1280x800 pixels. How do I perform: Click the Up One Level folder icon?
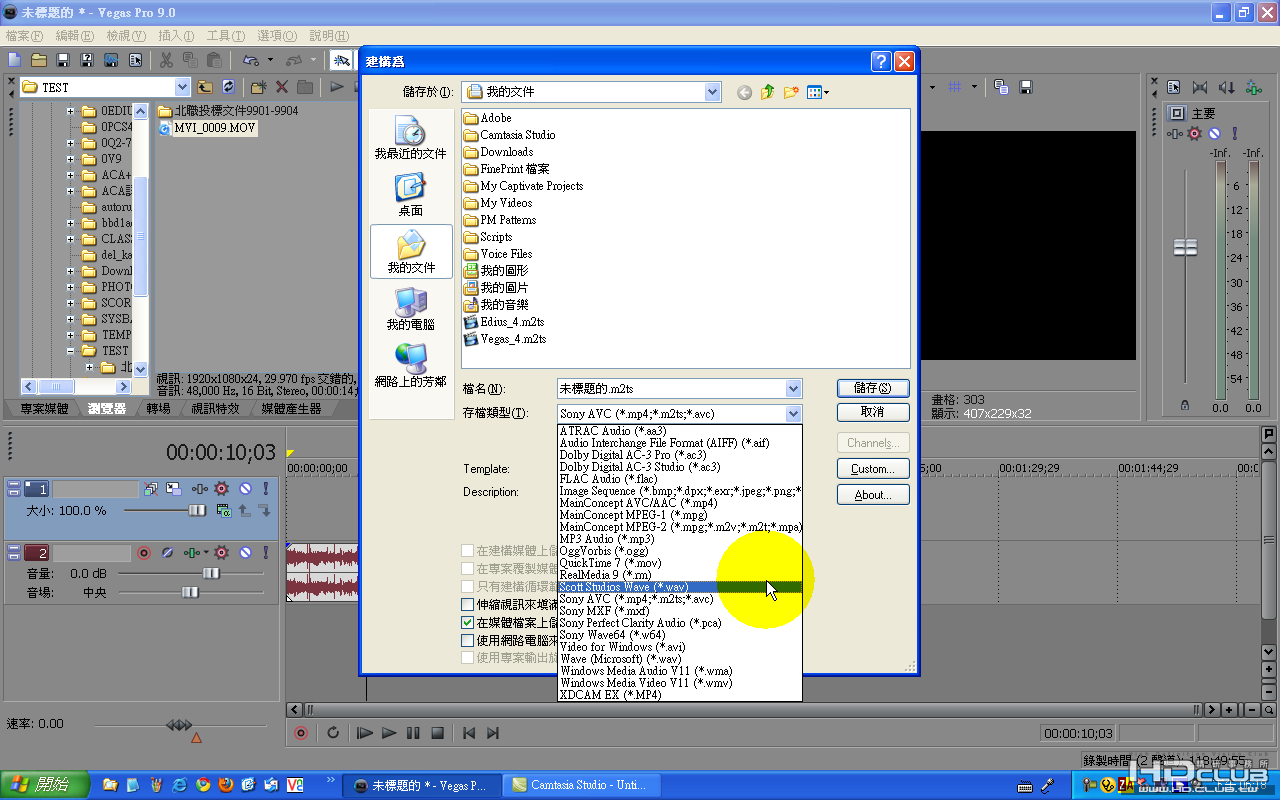coord(767,92)
